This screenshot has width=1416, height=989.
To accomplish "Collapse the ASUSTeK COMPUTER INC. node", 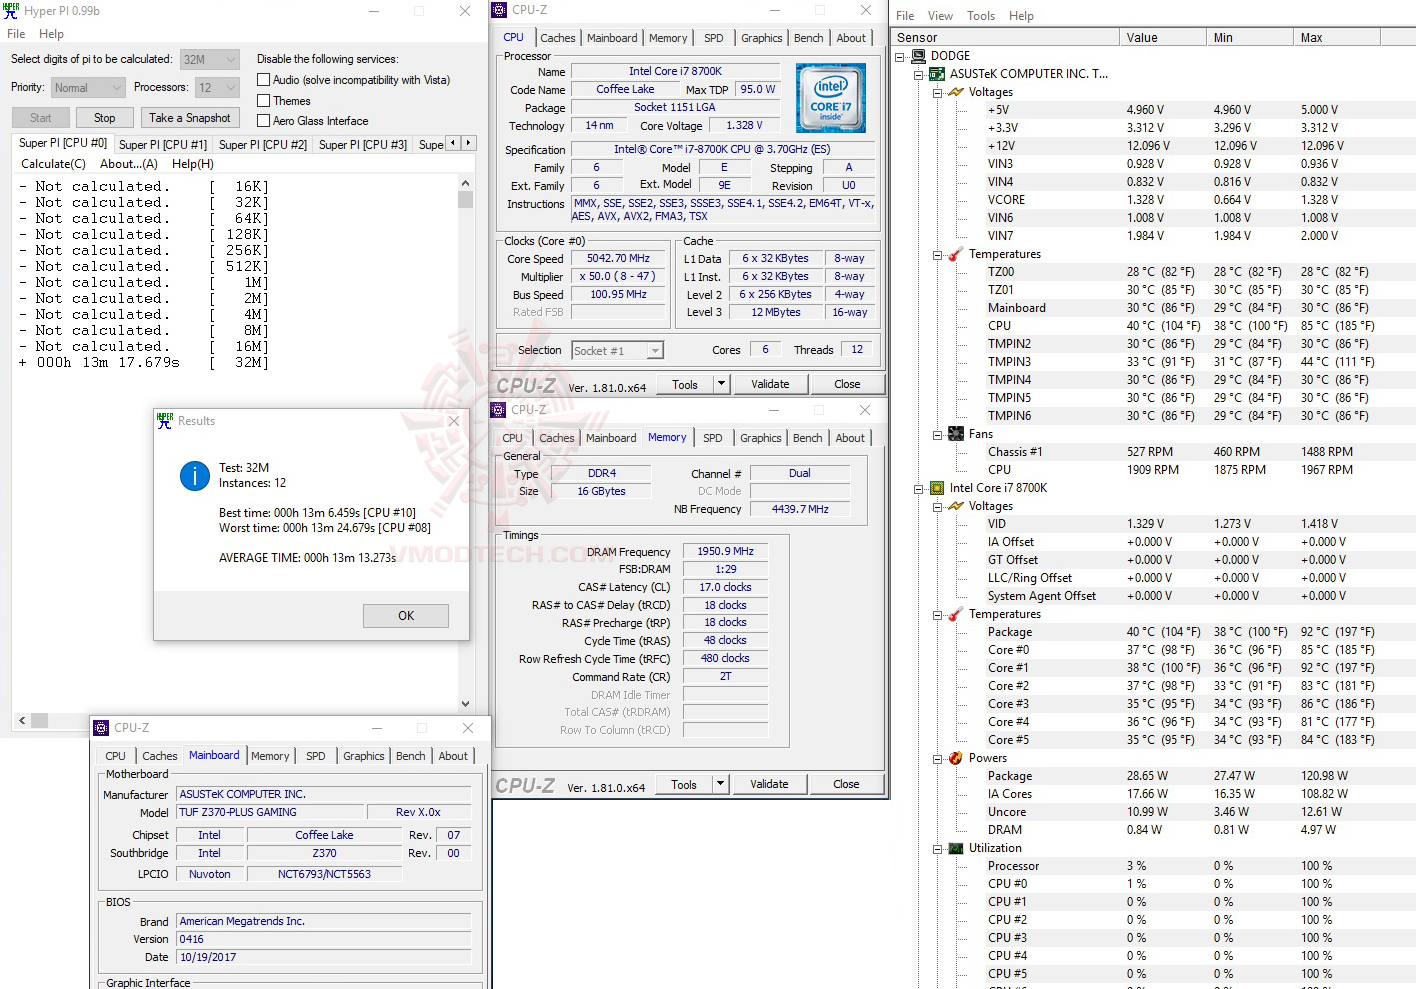I will pos(919,74).
